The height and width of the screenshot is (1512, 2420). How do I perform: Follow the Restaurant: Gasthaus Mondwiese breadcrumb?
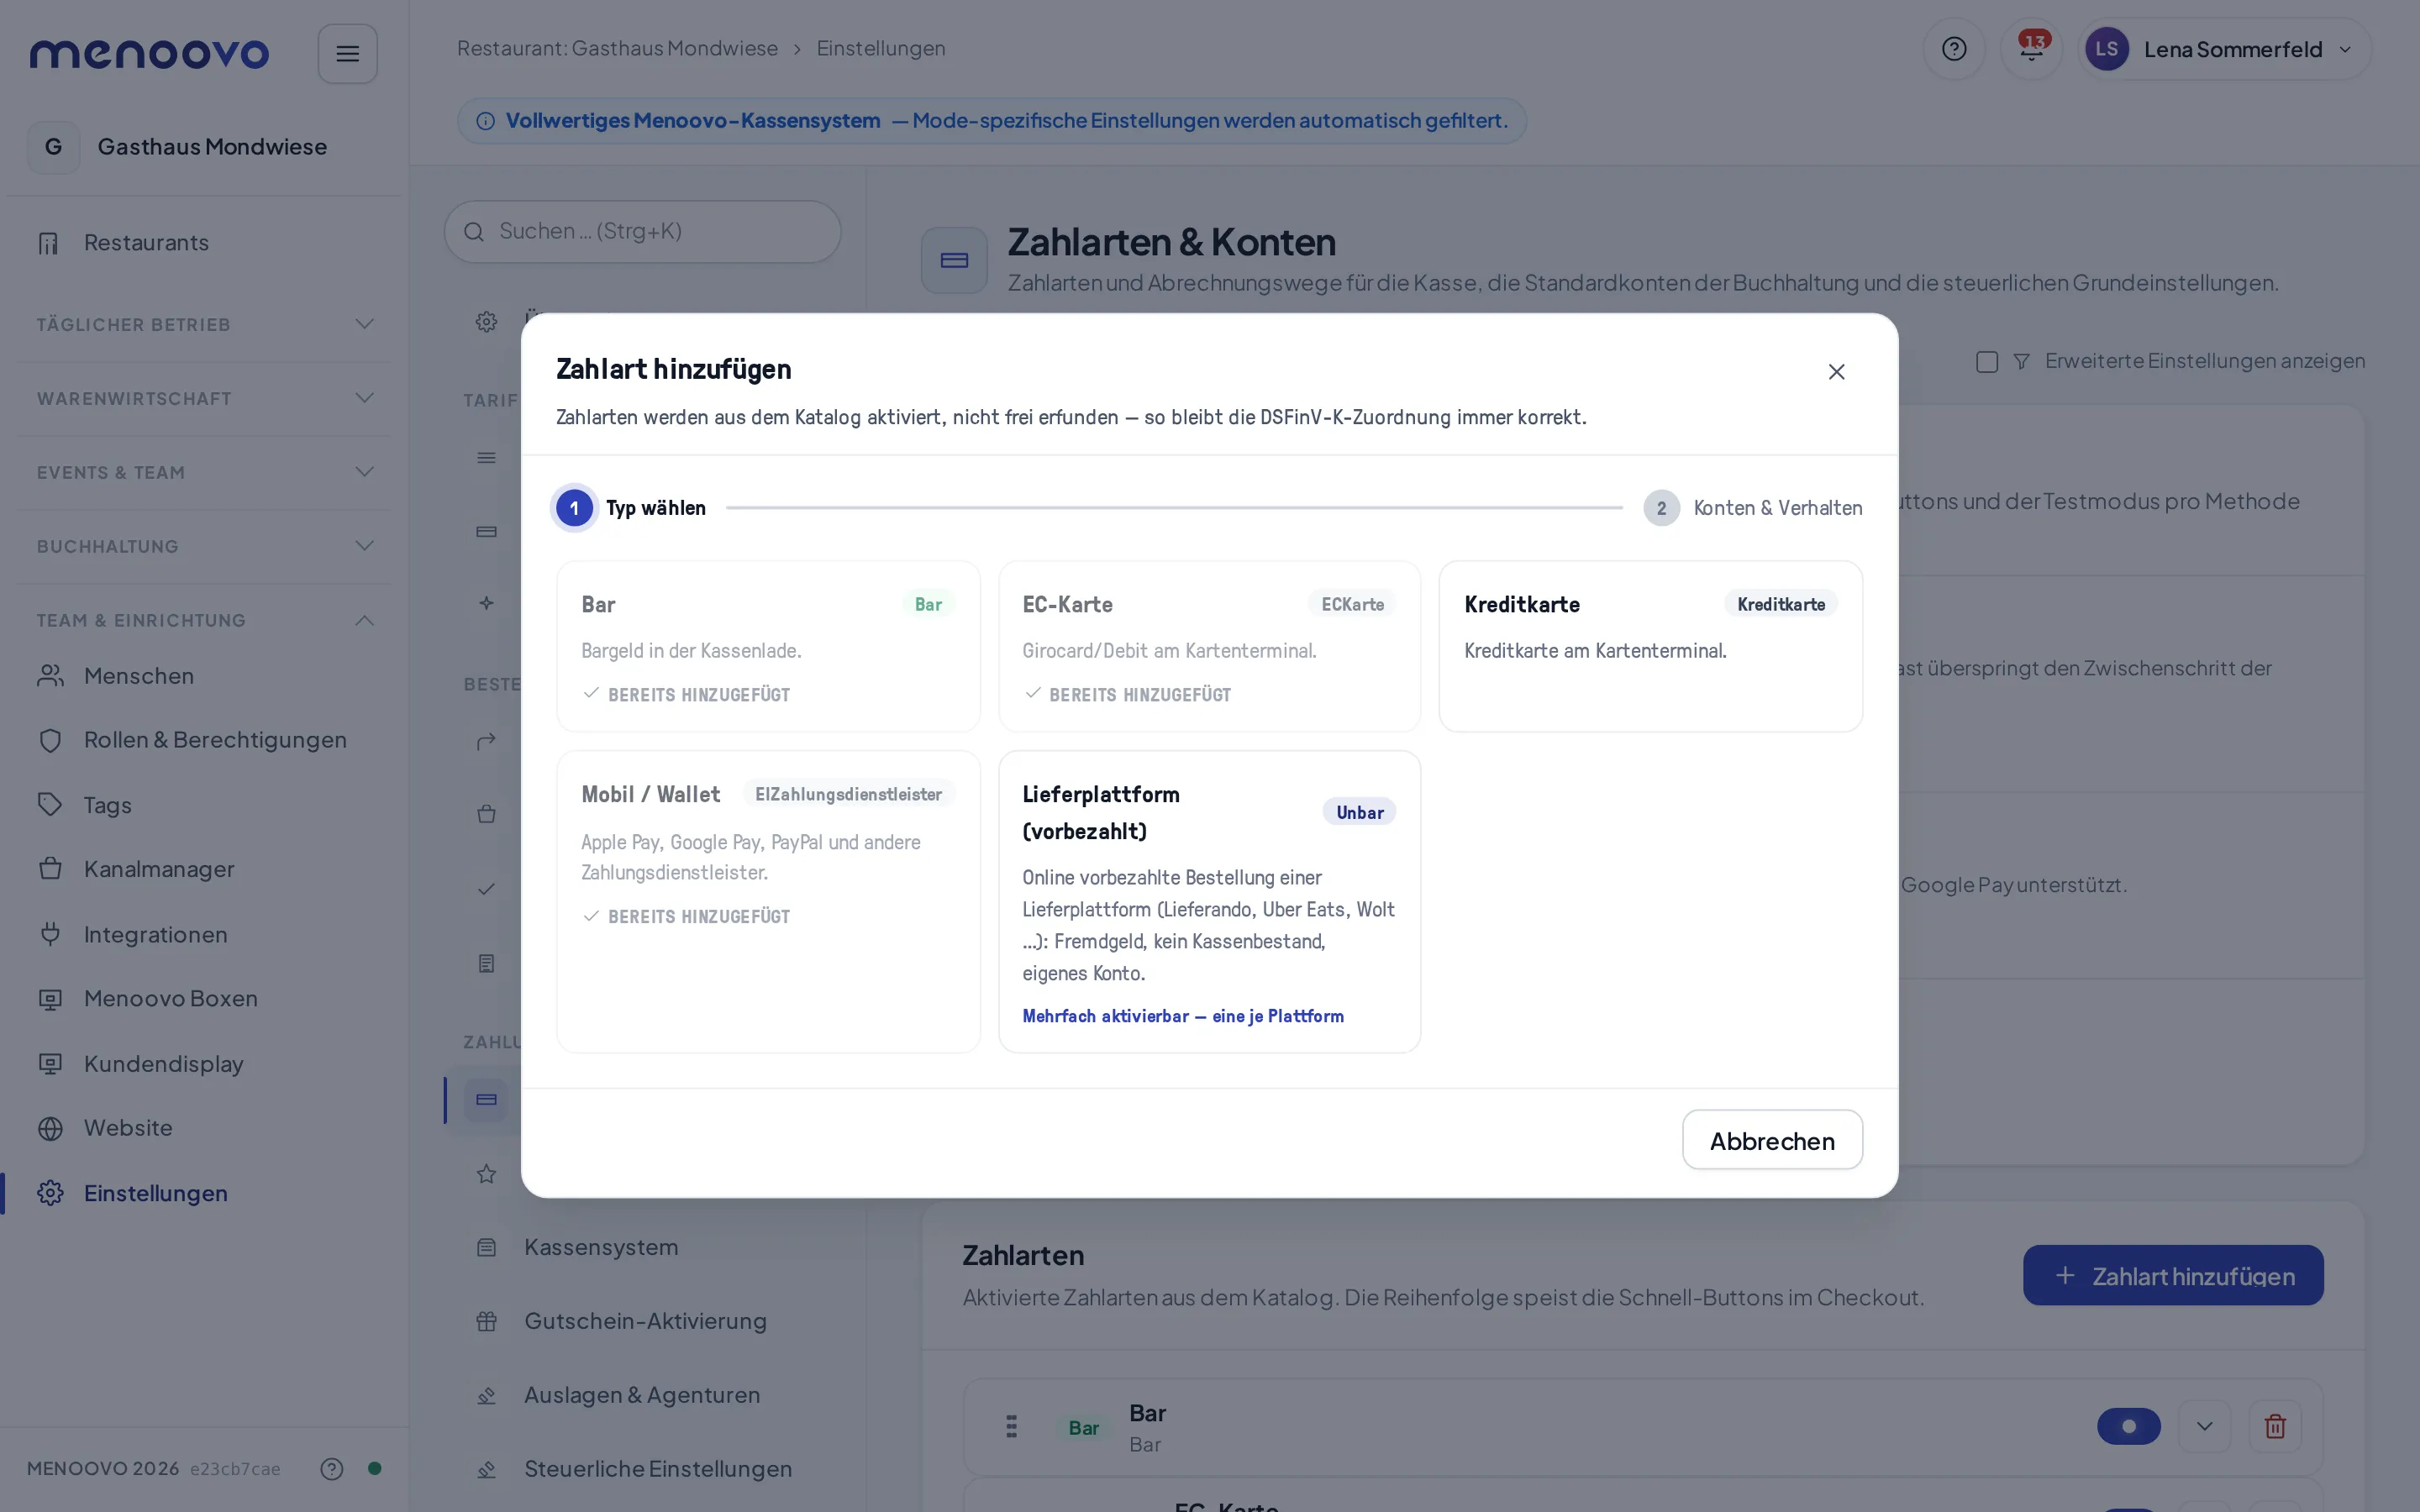click(x=617, y=48)
